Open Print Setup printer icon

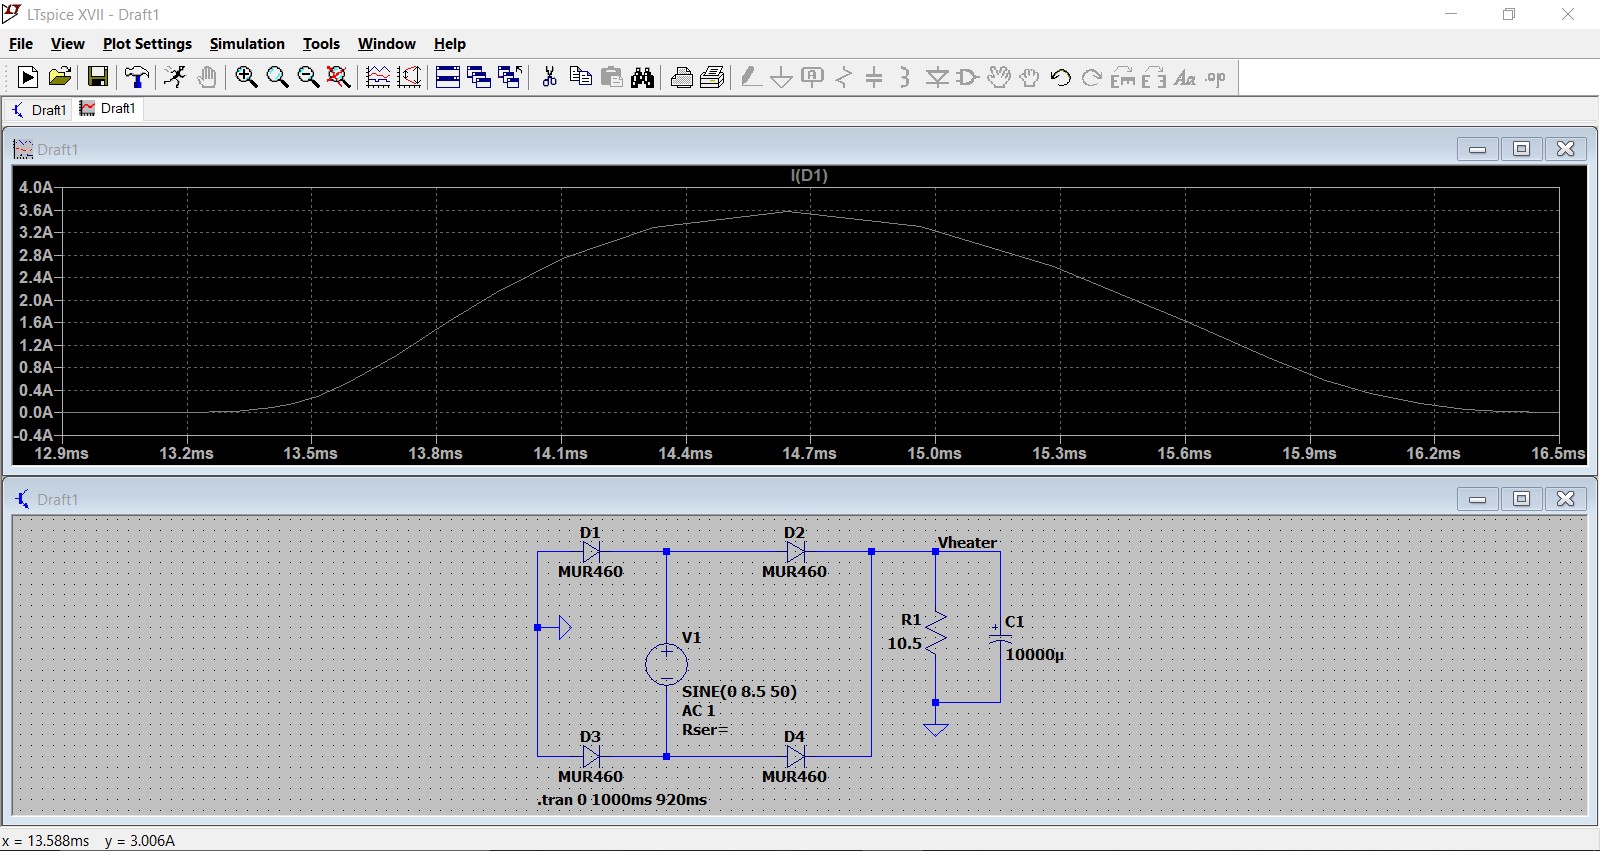click(682, 77)
